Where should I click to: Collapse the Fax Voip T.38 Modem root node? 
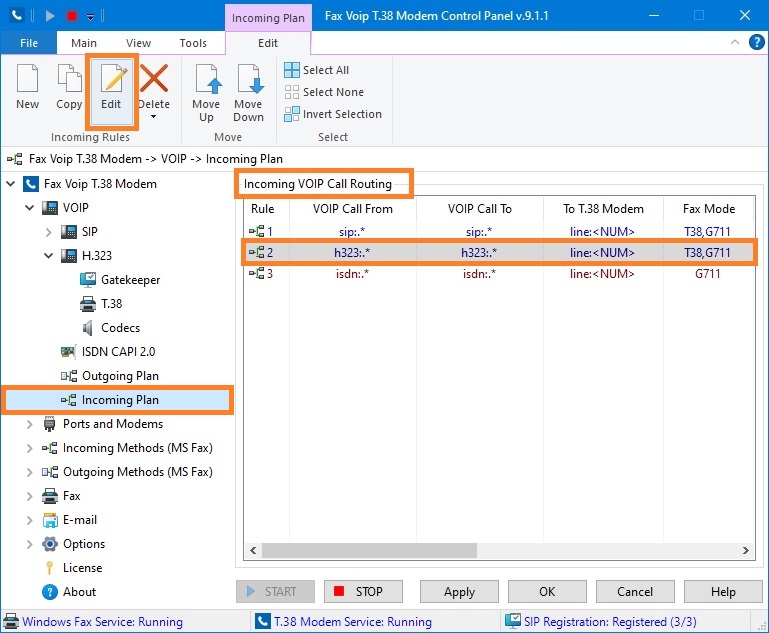[x=10, y=184]
